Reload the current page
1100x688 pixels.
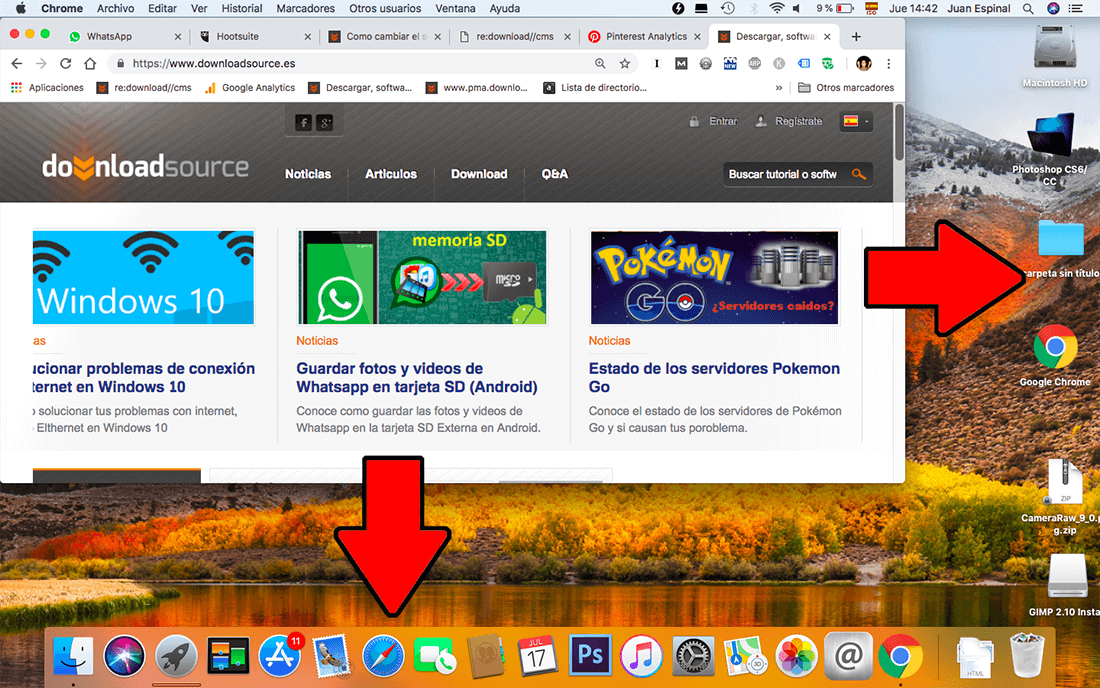pyautogui.click(x=65, y=63)
